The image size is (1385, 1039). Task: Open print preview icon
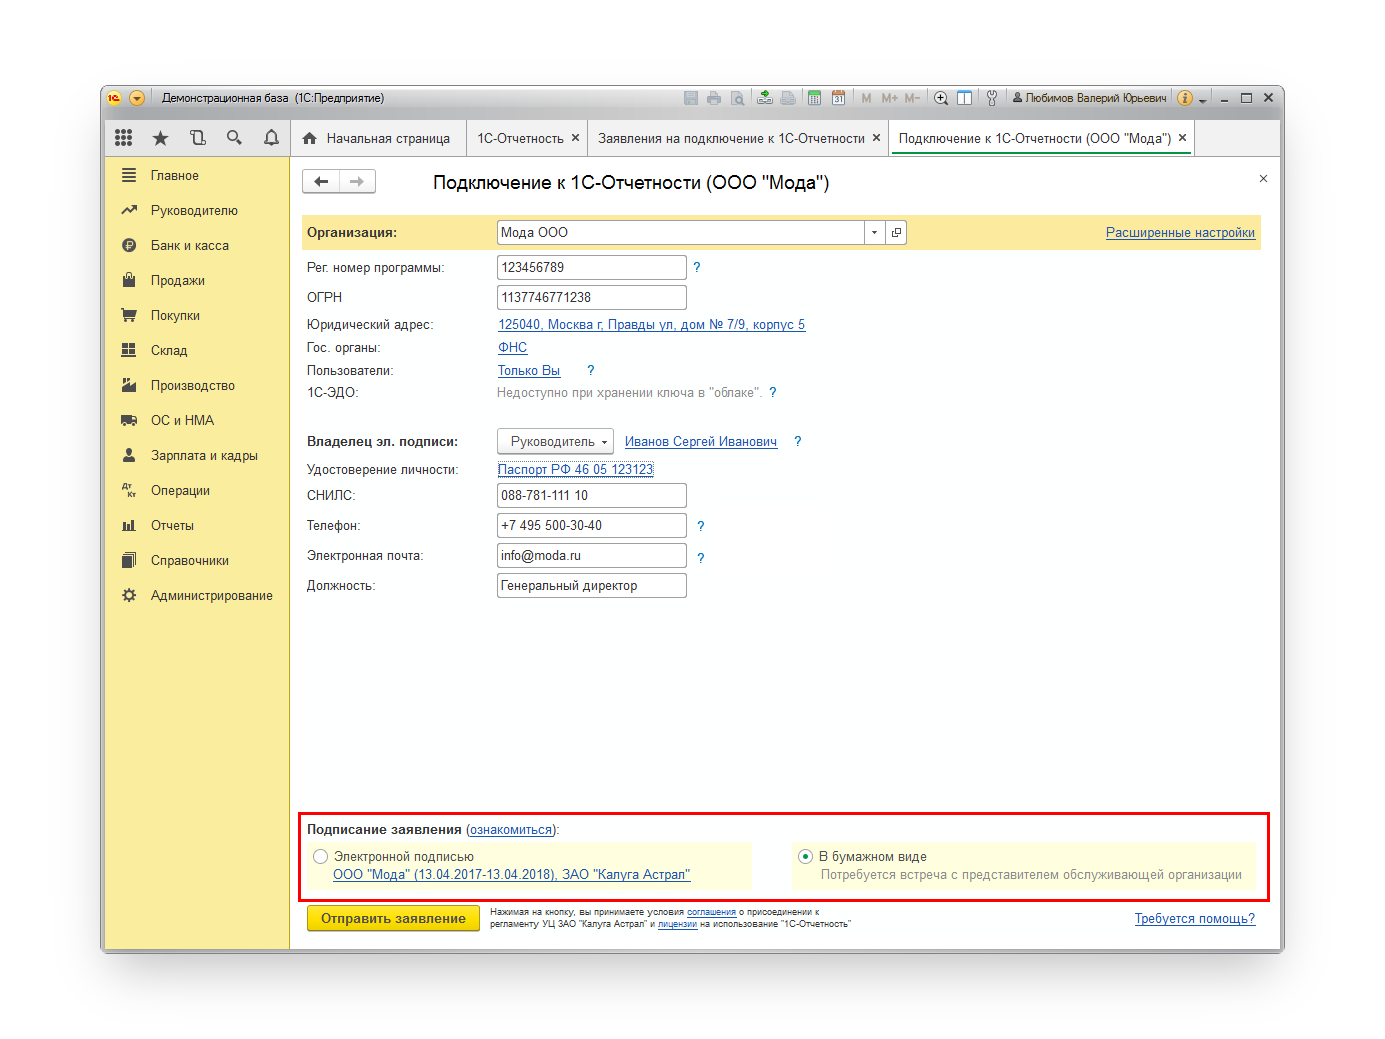point(737,98)
